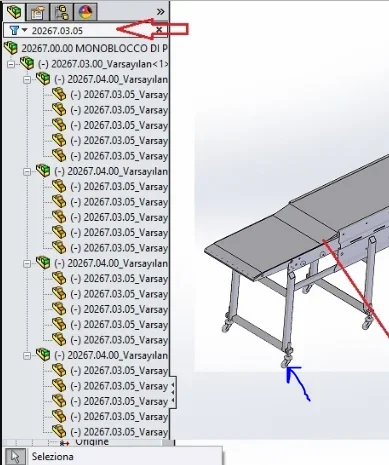Screen dimensions: 389x465
Task: Collapse the 20267.03.00_Varsayılan subassembly node
Action: pyautogui.click(x=11, y=64)
